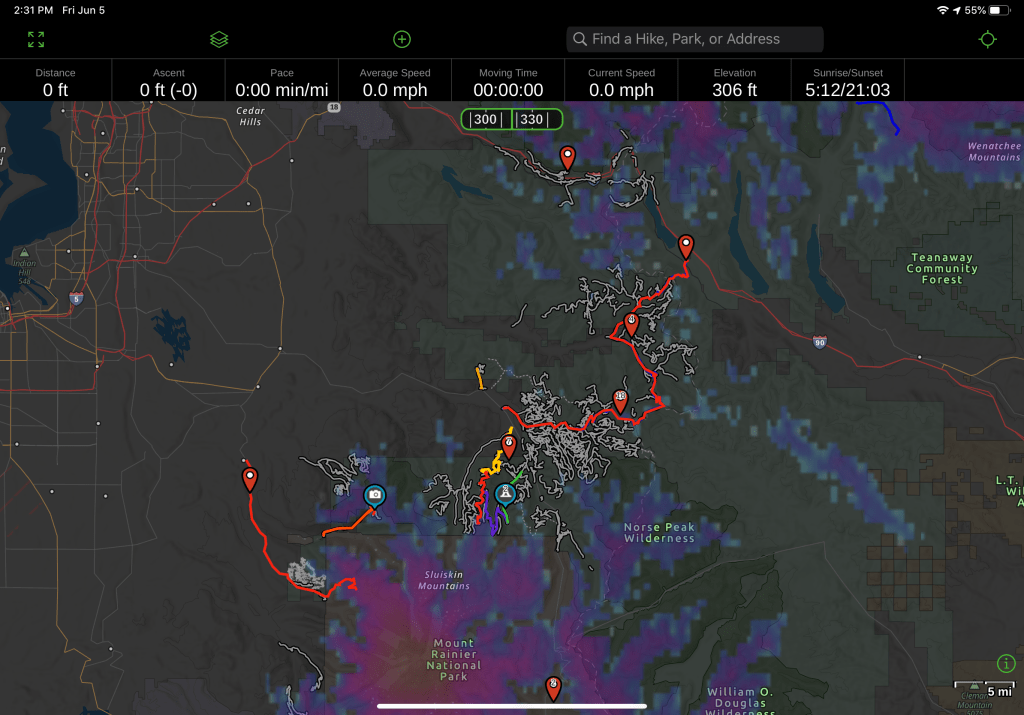This screenshot has height=715, width=1024.
Task: Open the map layers menu
Action: tap(219, 39)
